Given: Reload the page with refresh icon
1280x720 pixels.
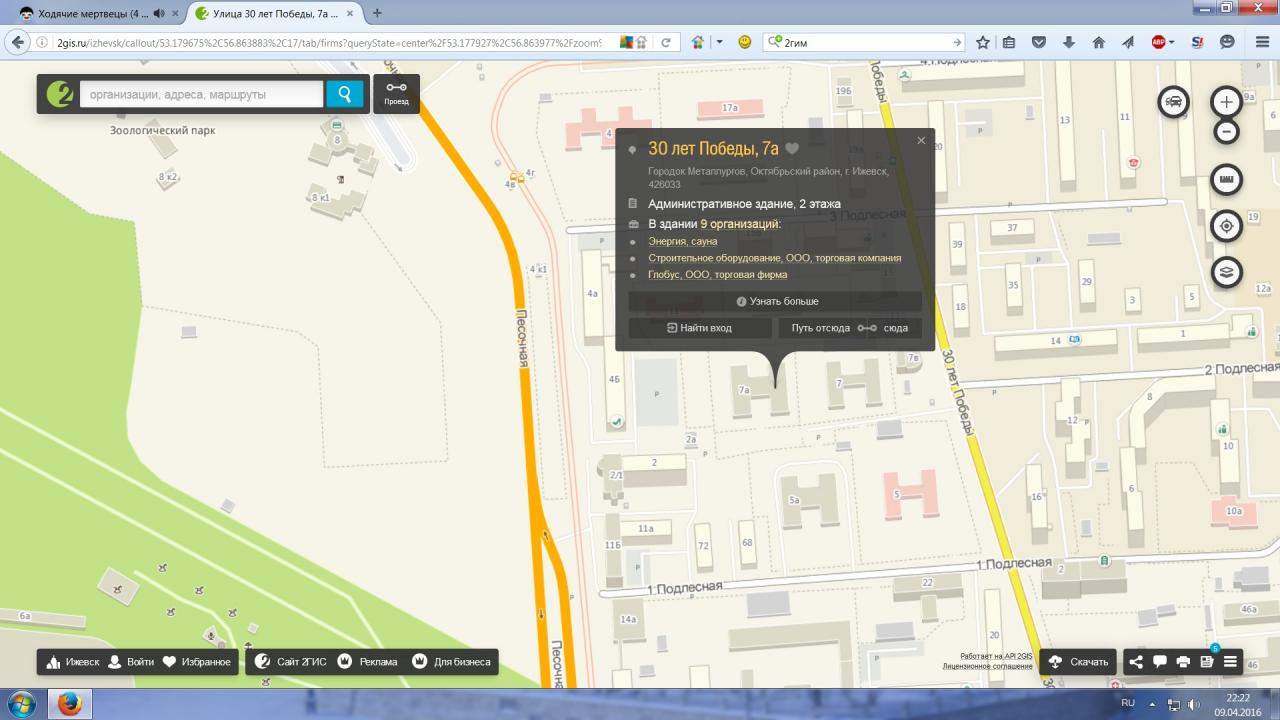Looking at the screenshot, I should coord(665,42).
